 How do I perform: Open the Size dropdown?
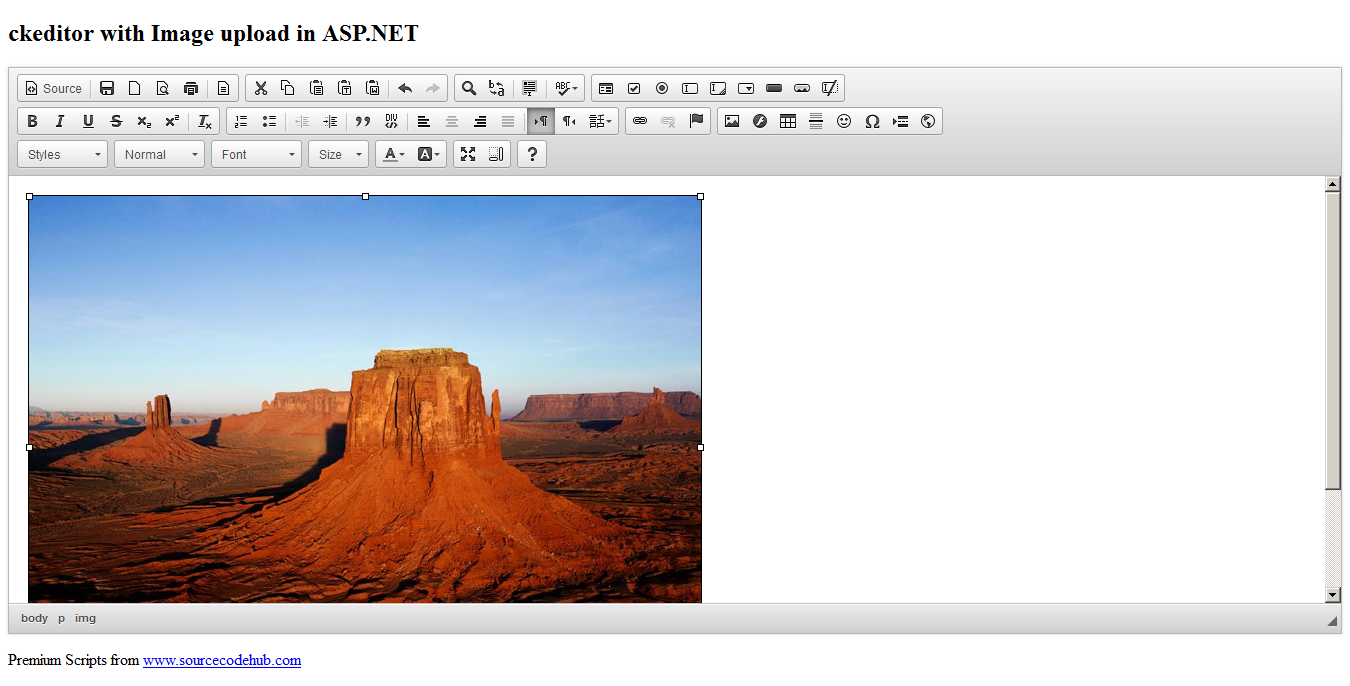[338, 154]
